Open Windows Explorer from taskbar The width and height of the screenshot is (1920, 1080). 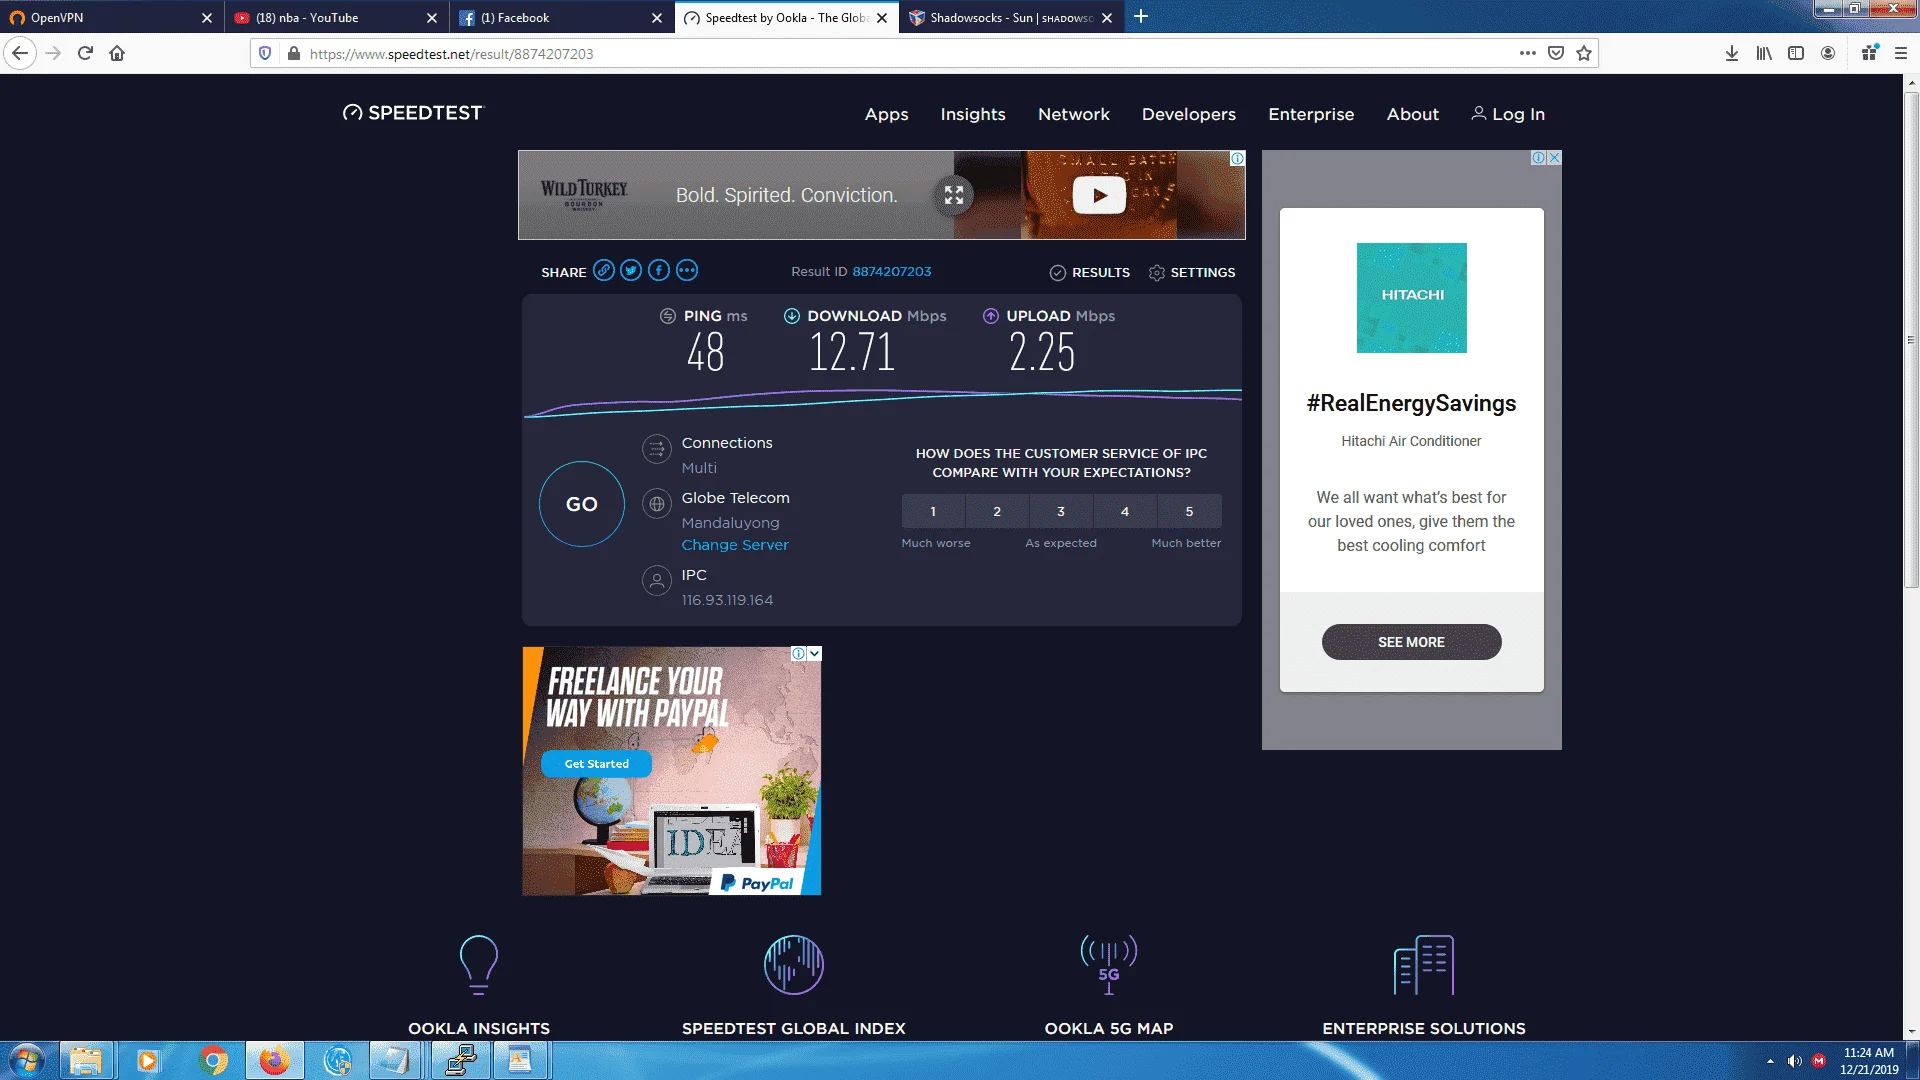(87, 1060)
